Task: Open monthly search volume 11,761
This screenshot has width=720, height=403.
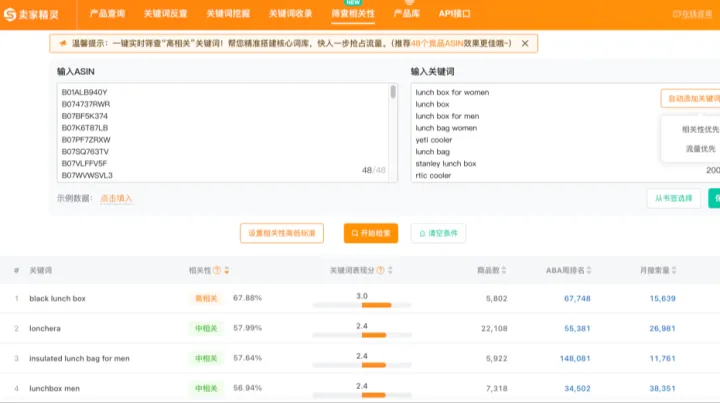Action: pos(662,358)
